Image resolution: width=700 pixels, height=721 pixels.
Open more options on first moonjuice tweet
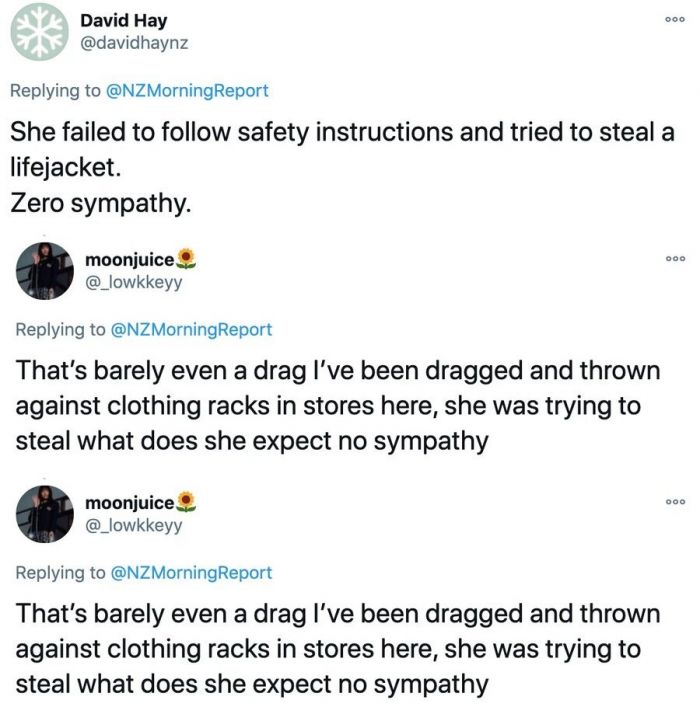tap(675, 258)
